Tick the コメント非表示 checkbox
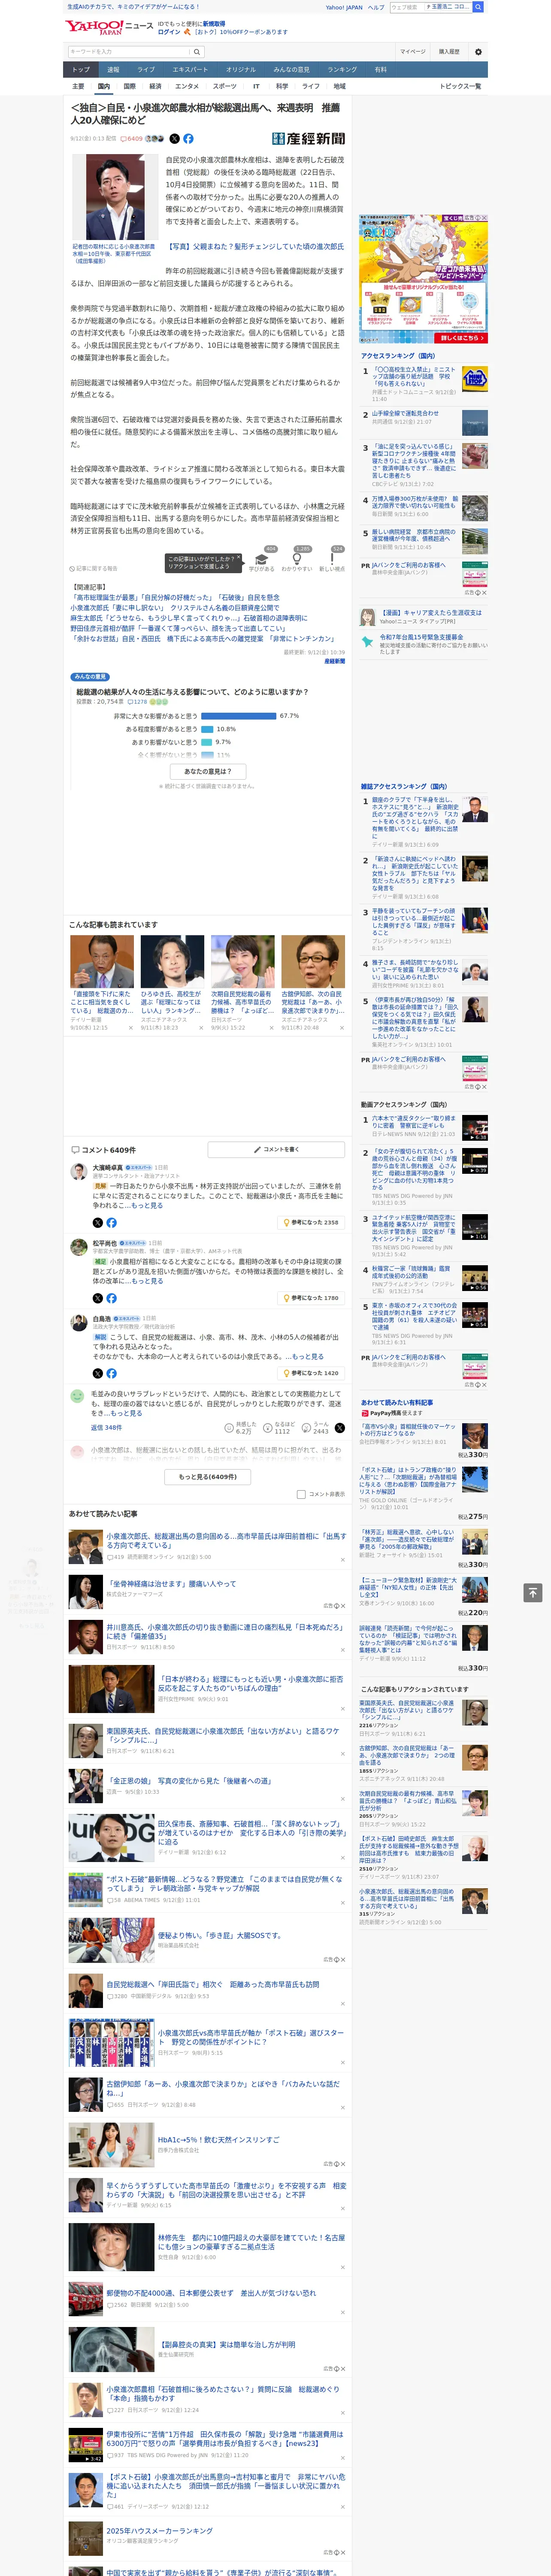 [x=301, y=1494]
